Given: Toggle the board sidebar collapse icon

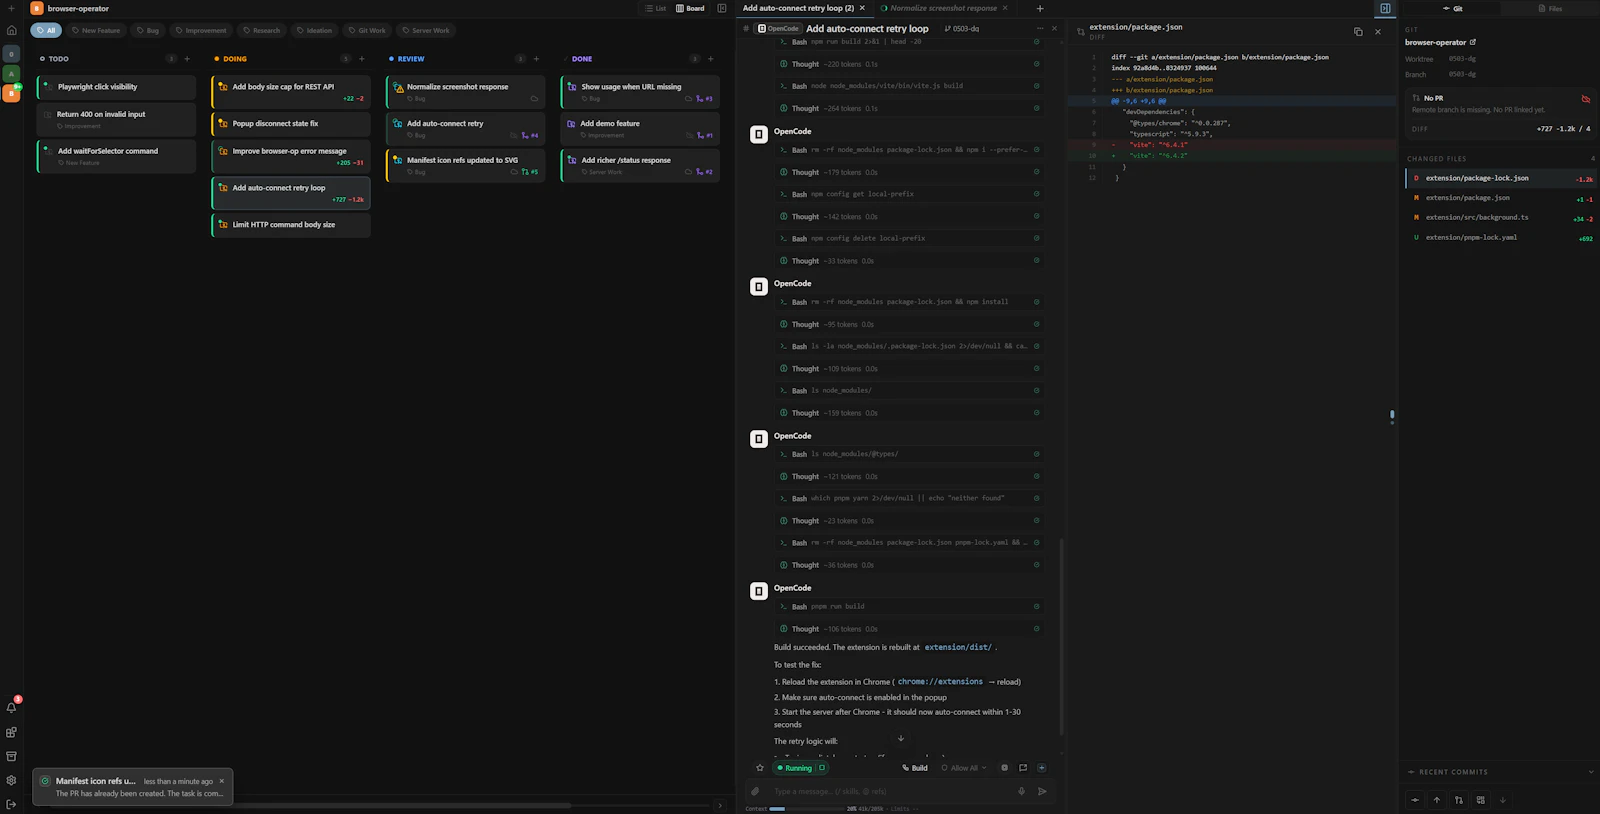Looking at the screenshot, I should coord(722,8).
